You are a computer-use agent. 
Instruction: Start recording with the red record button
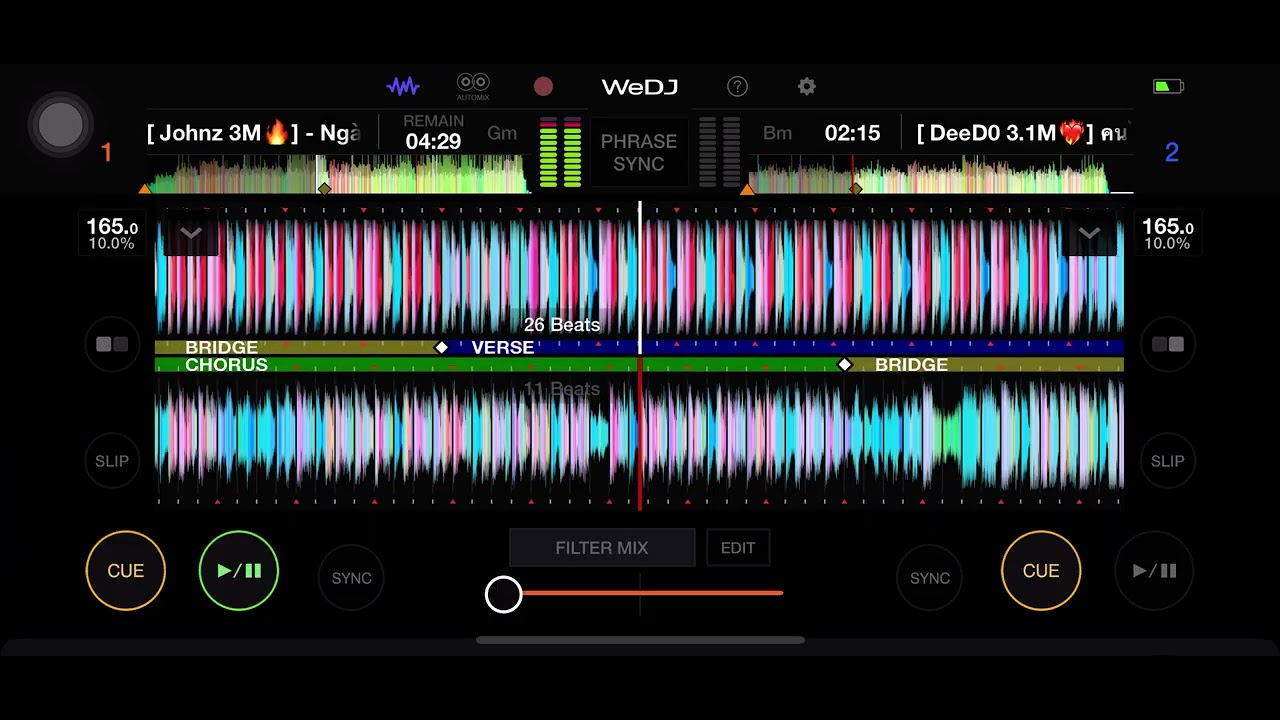pos(543,87)
